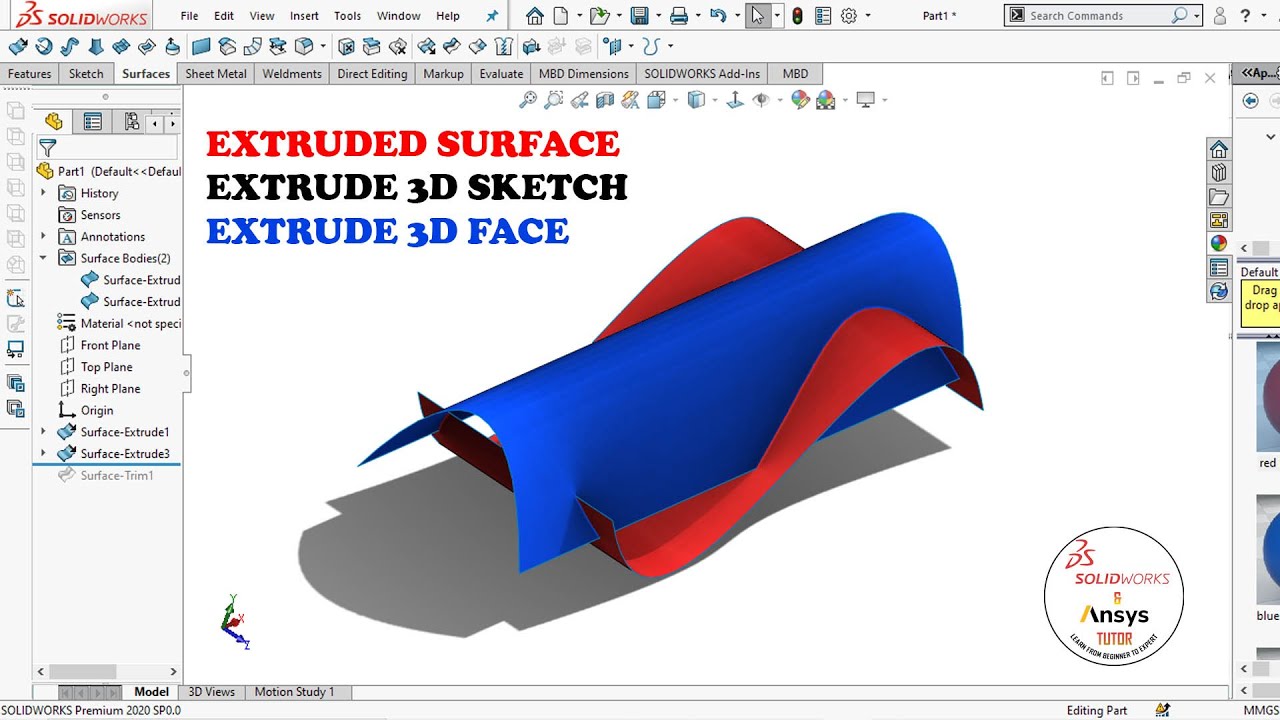
Task: Open the Tools menu
Action: click(x=347, y=16)
